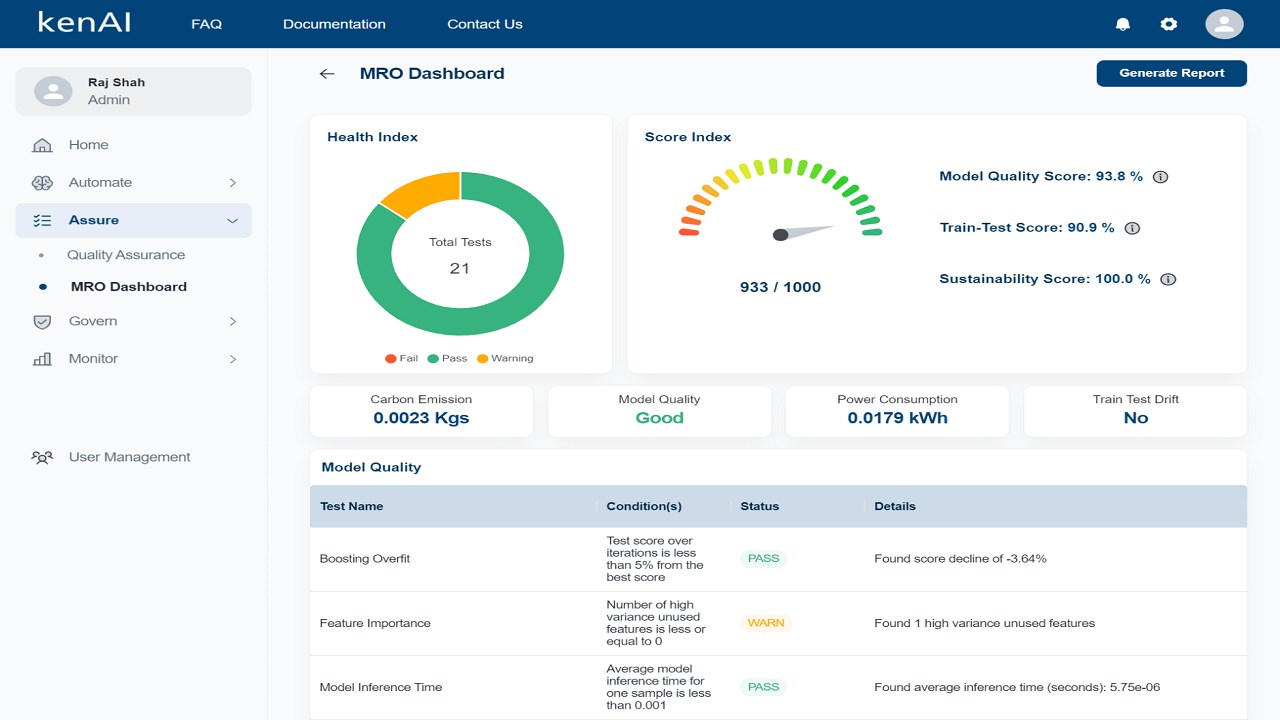Collapse the Assure submenu chevron
The height and width of the screenshot is (720, 1280).
pos(233,221)
